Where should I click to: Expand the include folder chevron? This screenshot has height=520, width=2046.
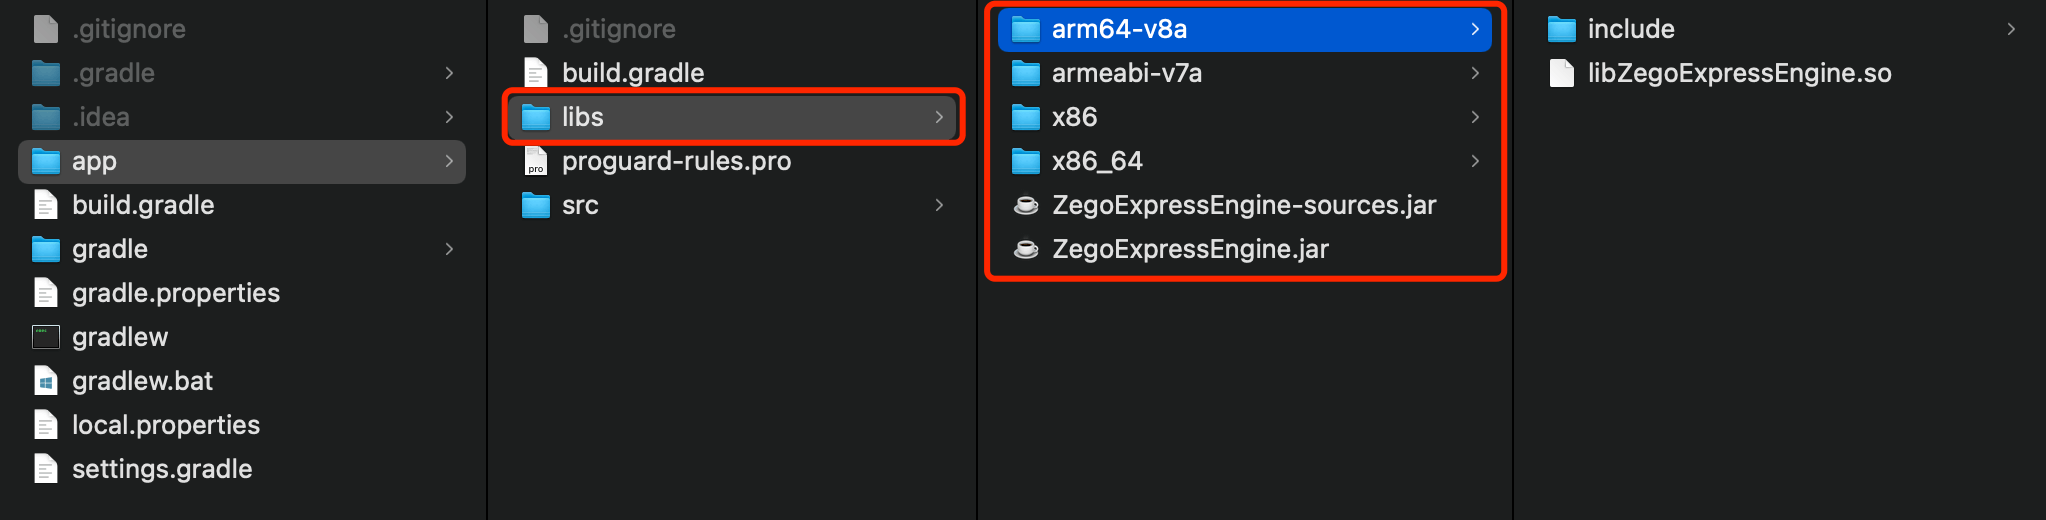[2011, 29]
